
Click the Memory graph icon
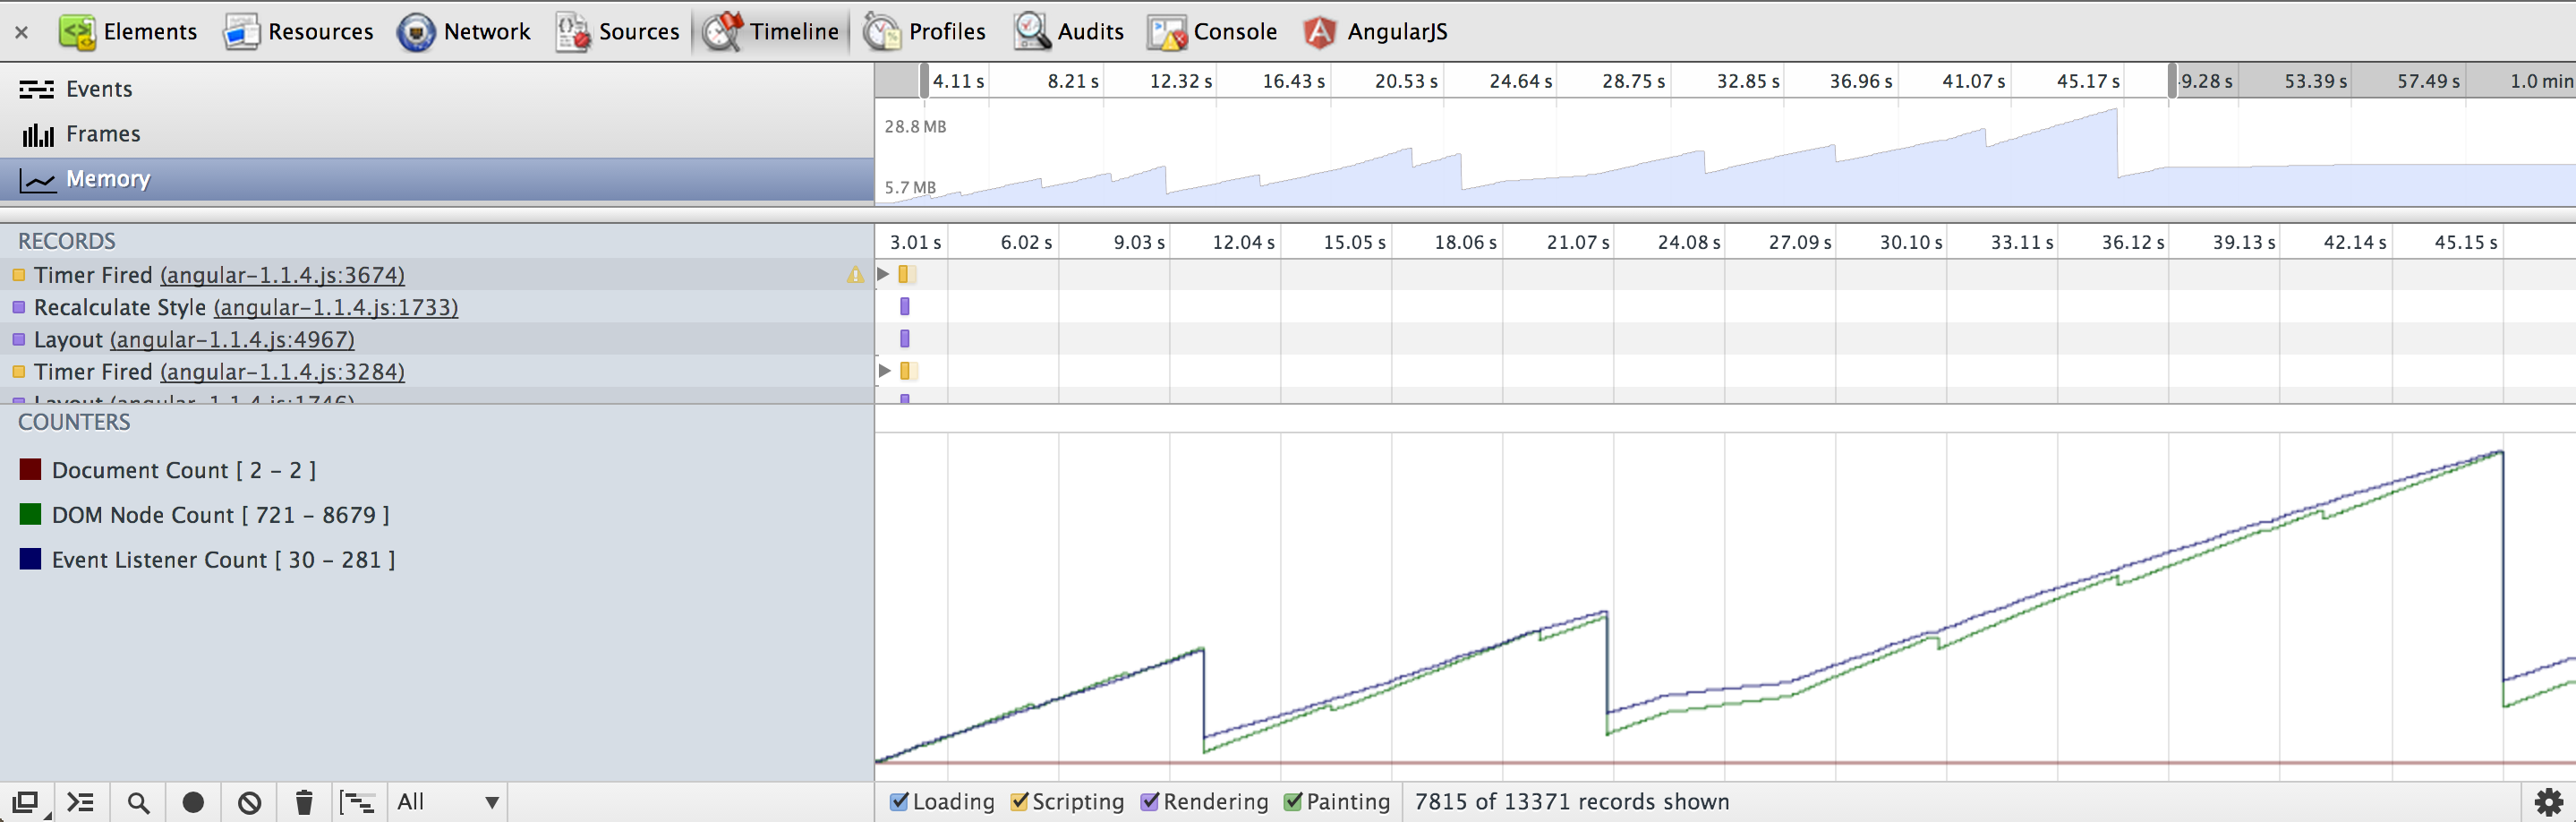point(38,180)
